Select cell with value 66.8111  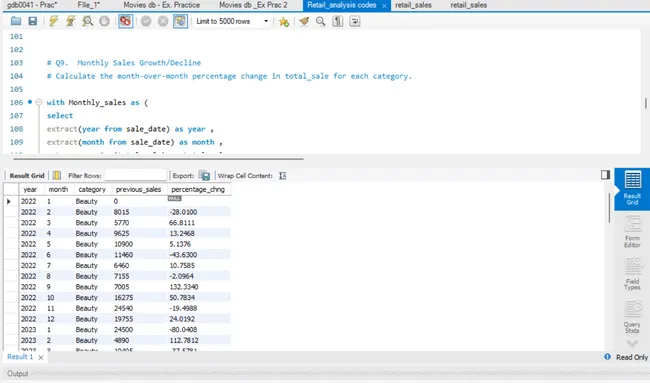199,223
